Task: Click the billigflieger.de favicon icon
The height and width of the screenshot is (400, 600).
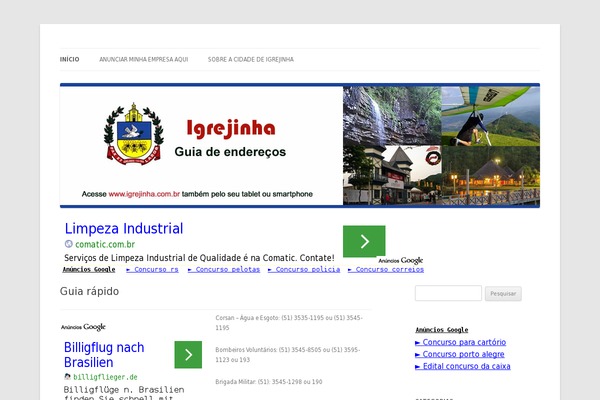Action: [x=68, y=376]
